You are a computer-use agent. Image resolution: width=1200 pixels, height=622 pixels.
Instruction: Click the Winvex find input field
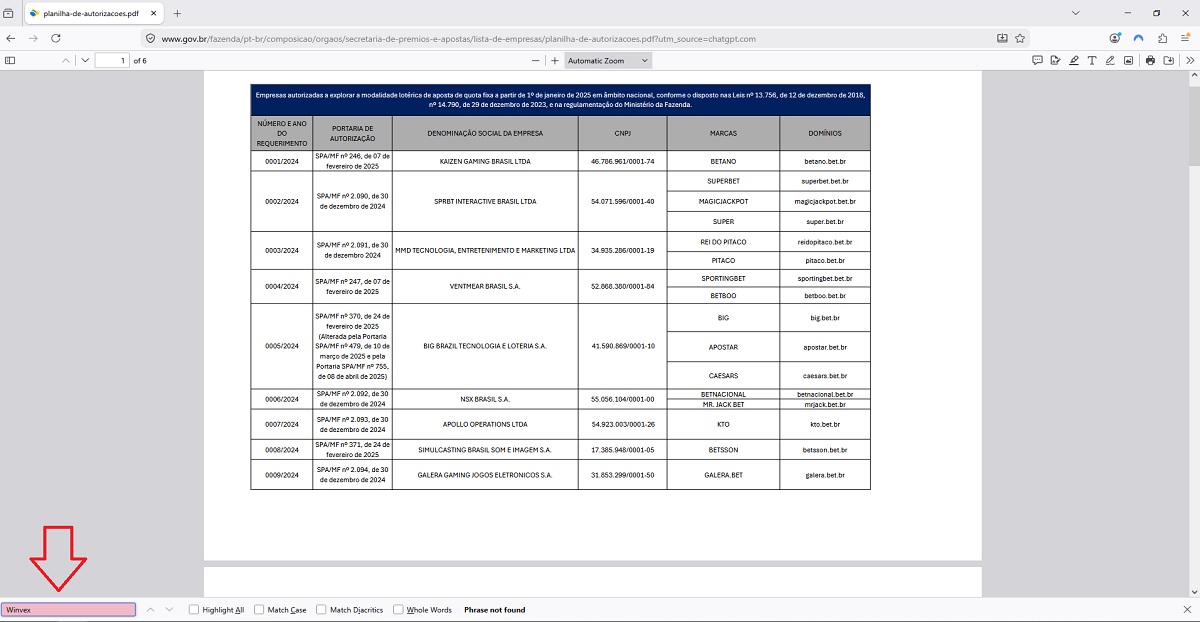tap(68, 609)
